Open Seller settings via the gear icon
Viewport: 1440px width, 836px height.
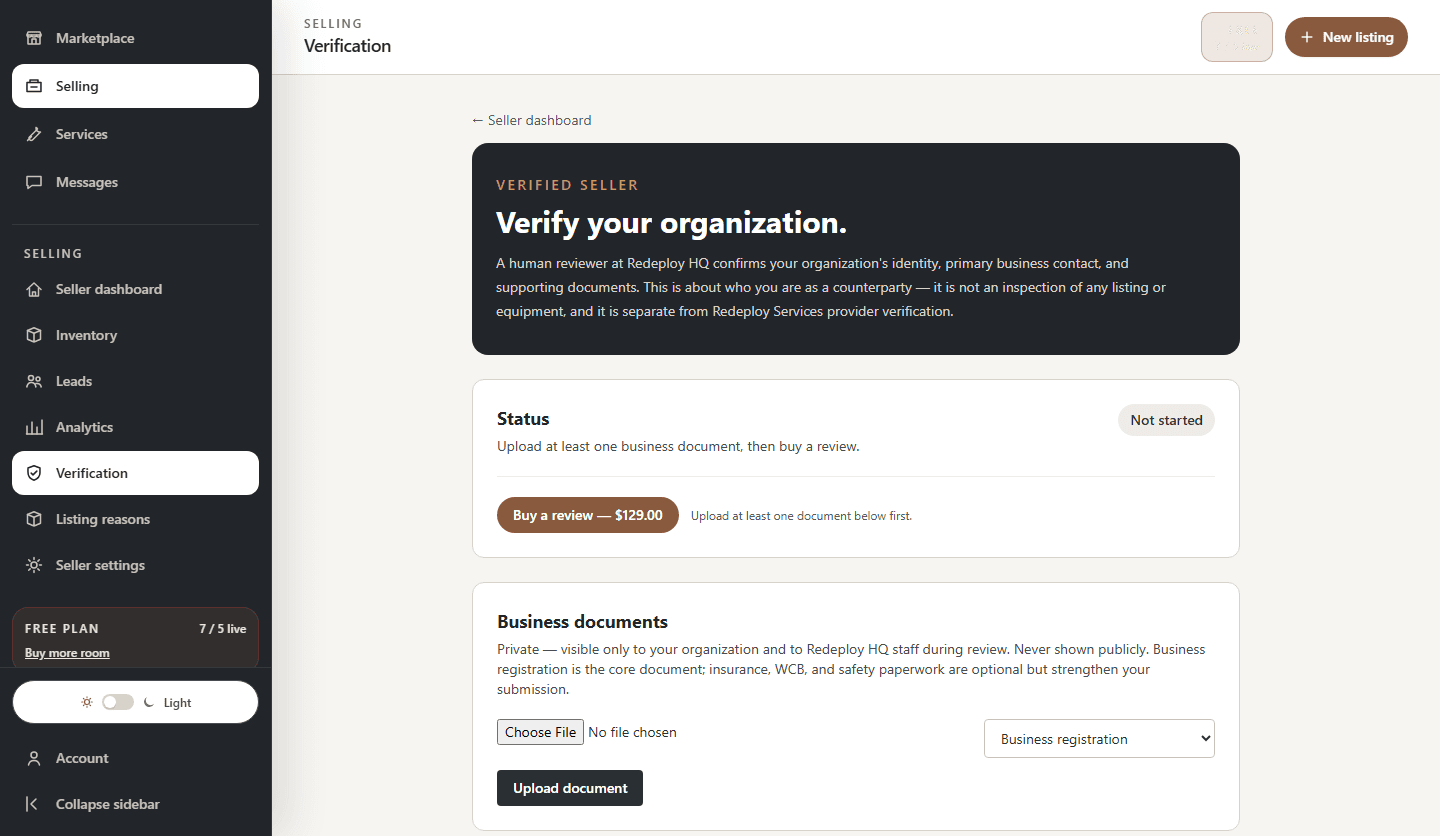click(34, 565)
